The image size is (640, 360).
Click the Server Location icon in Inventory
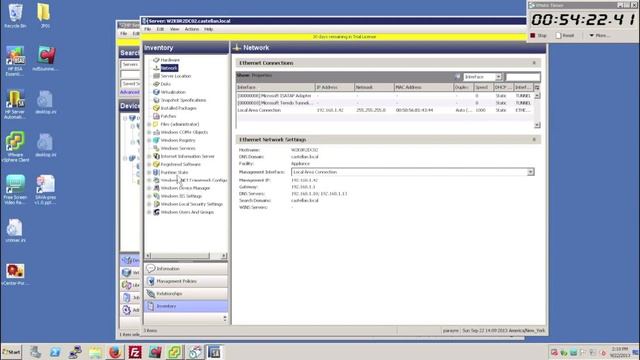click(156, 76)
